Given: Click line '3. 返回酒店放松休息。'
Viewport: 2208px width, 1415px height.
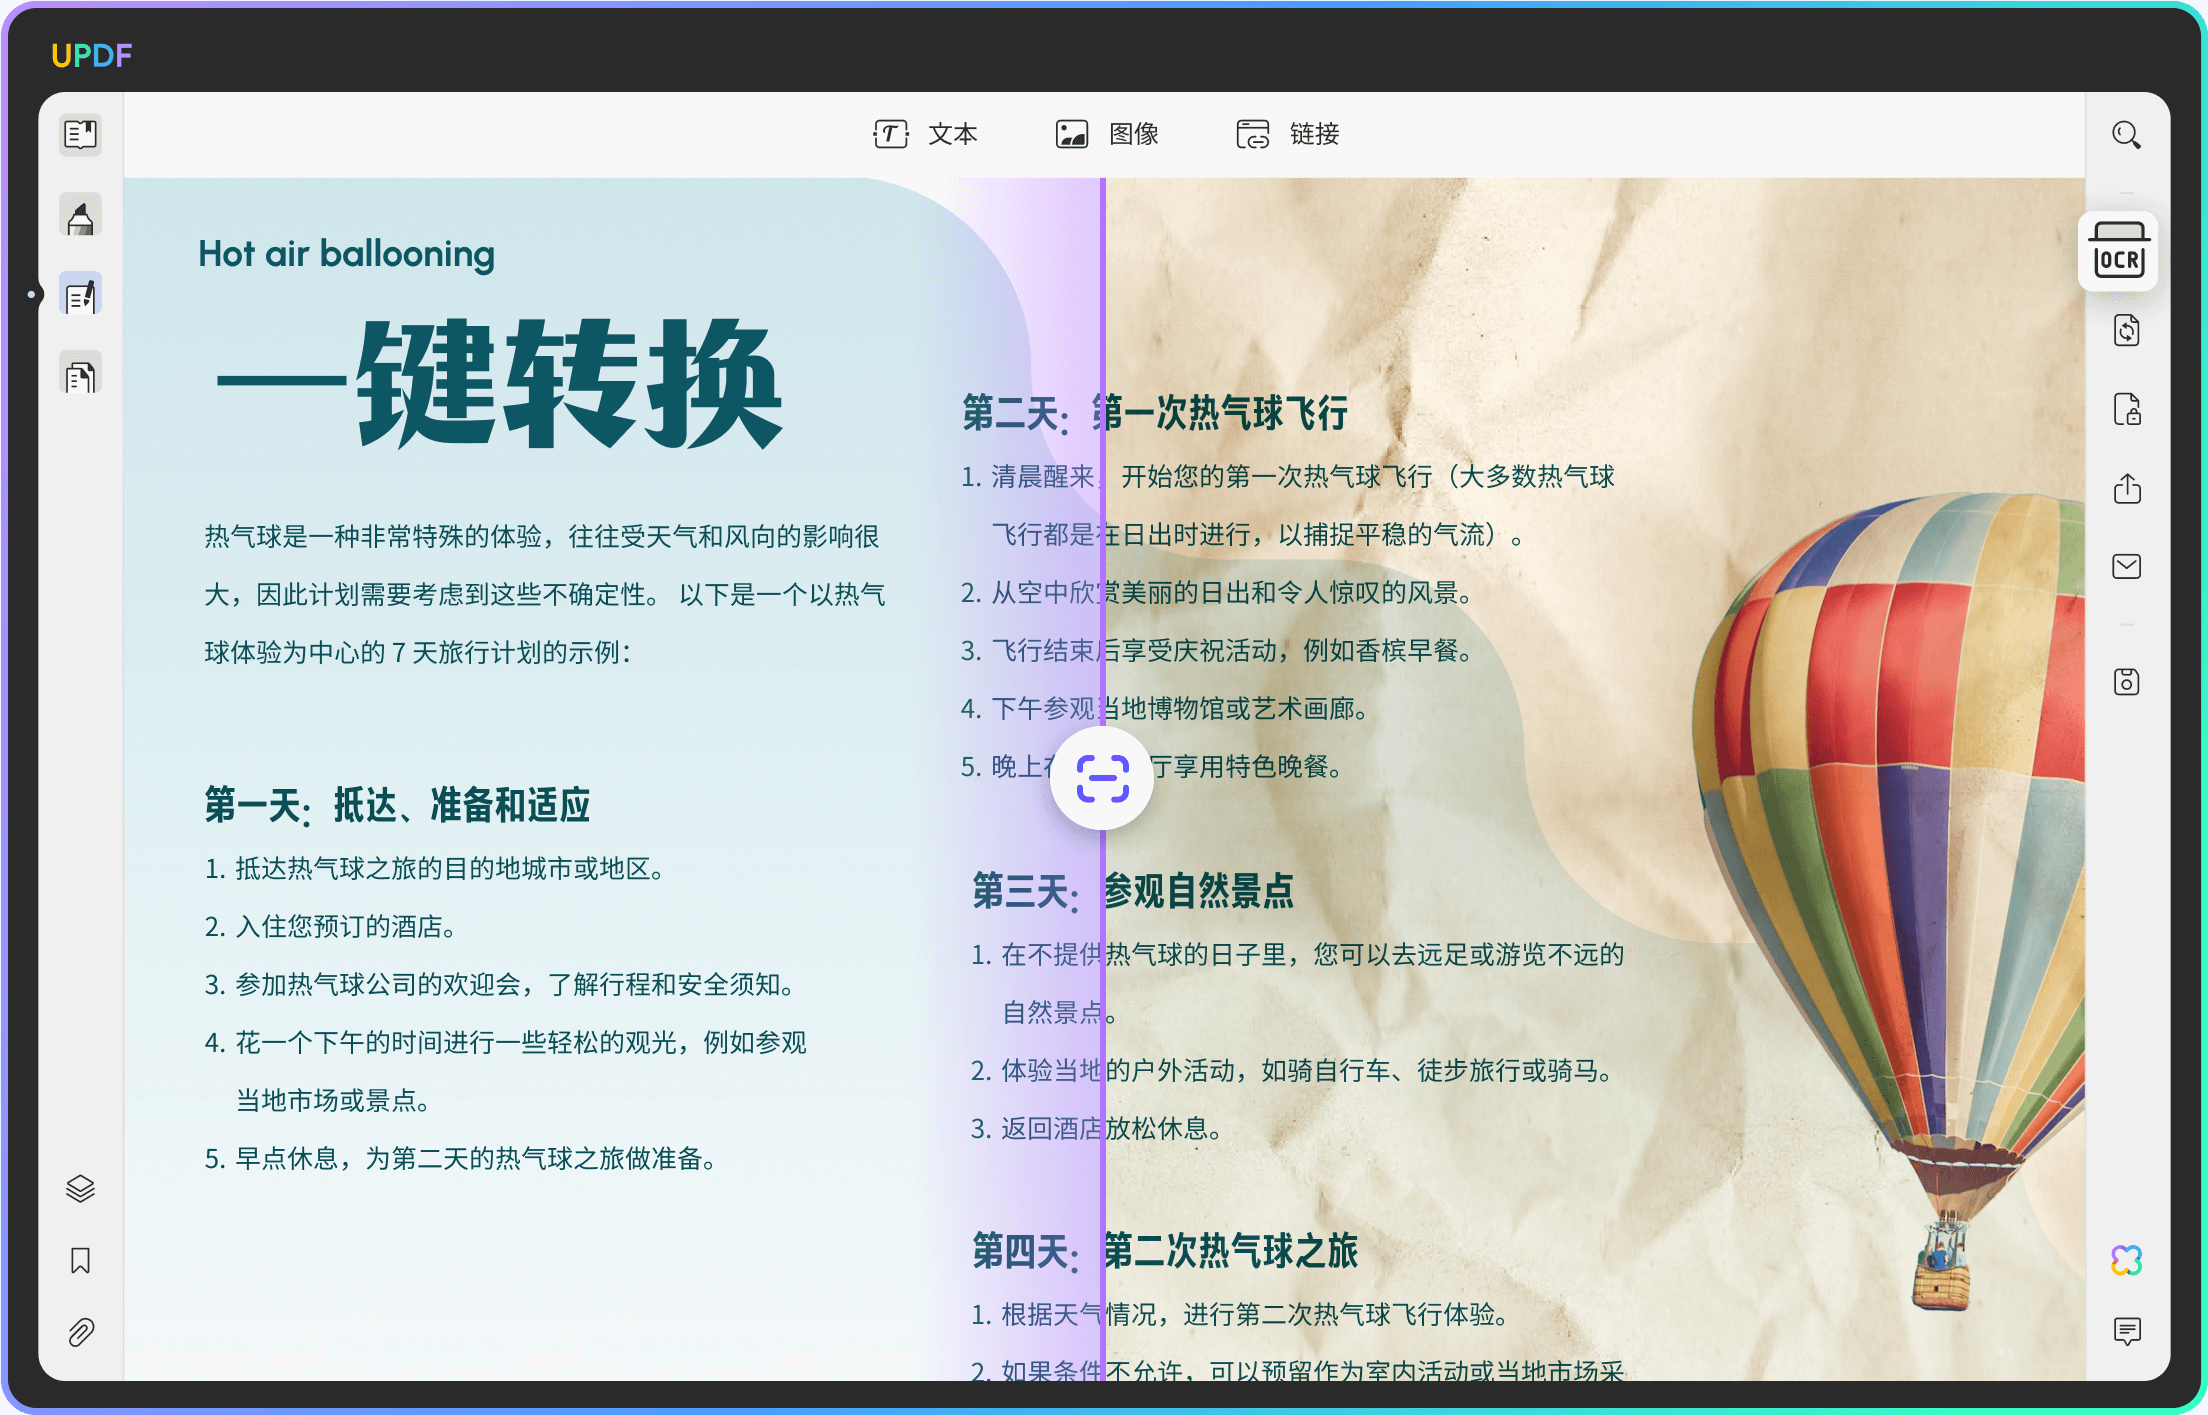Looking at the screenshot, I should (1096, 1129).
